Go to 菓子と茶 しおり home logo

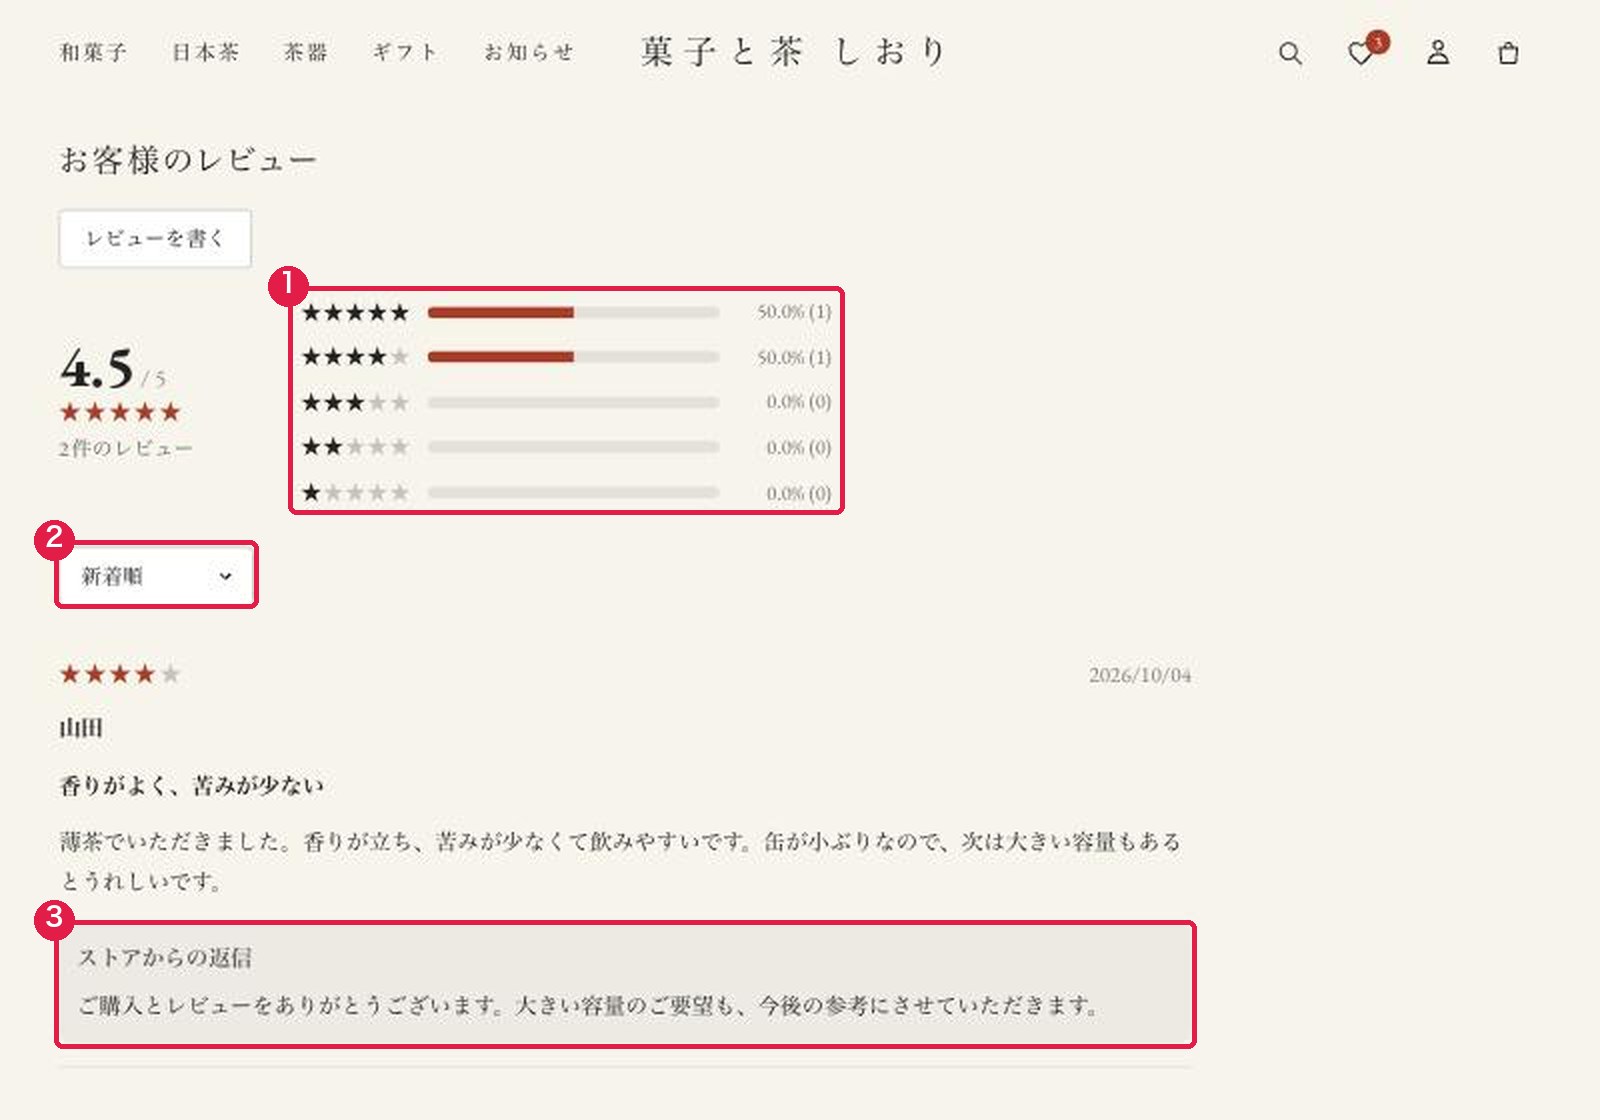point(793,52)
